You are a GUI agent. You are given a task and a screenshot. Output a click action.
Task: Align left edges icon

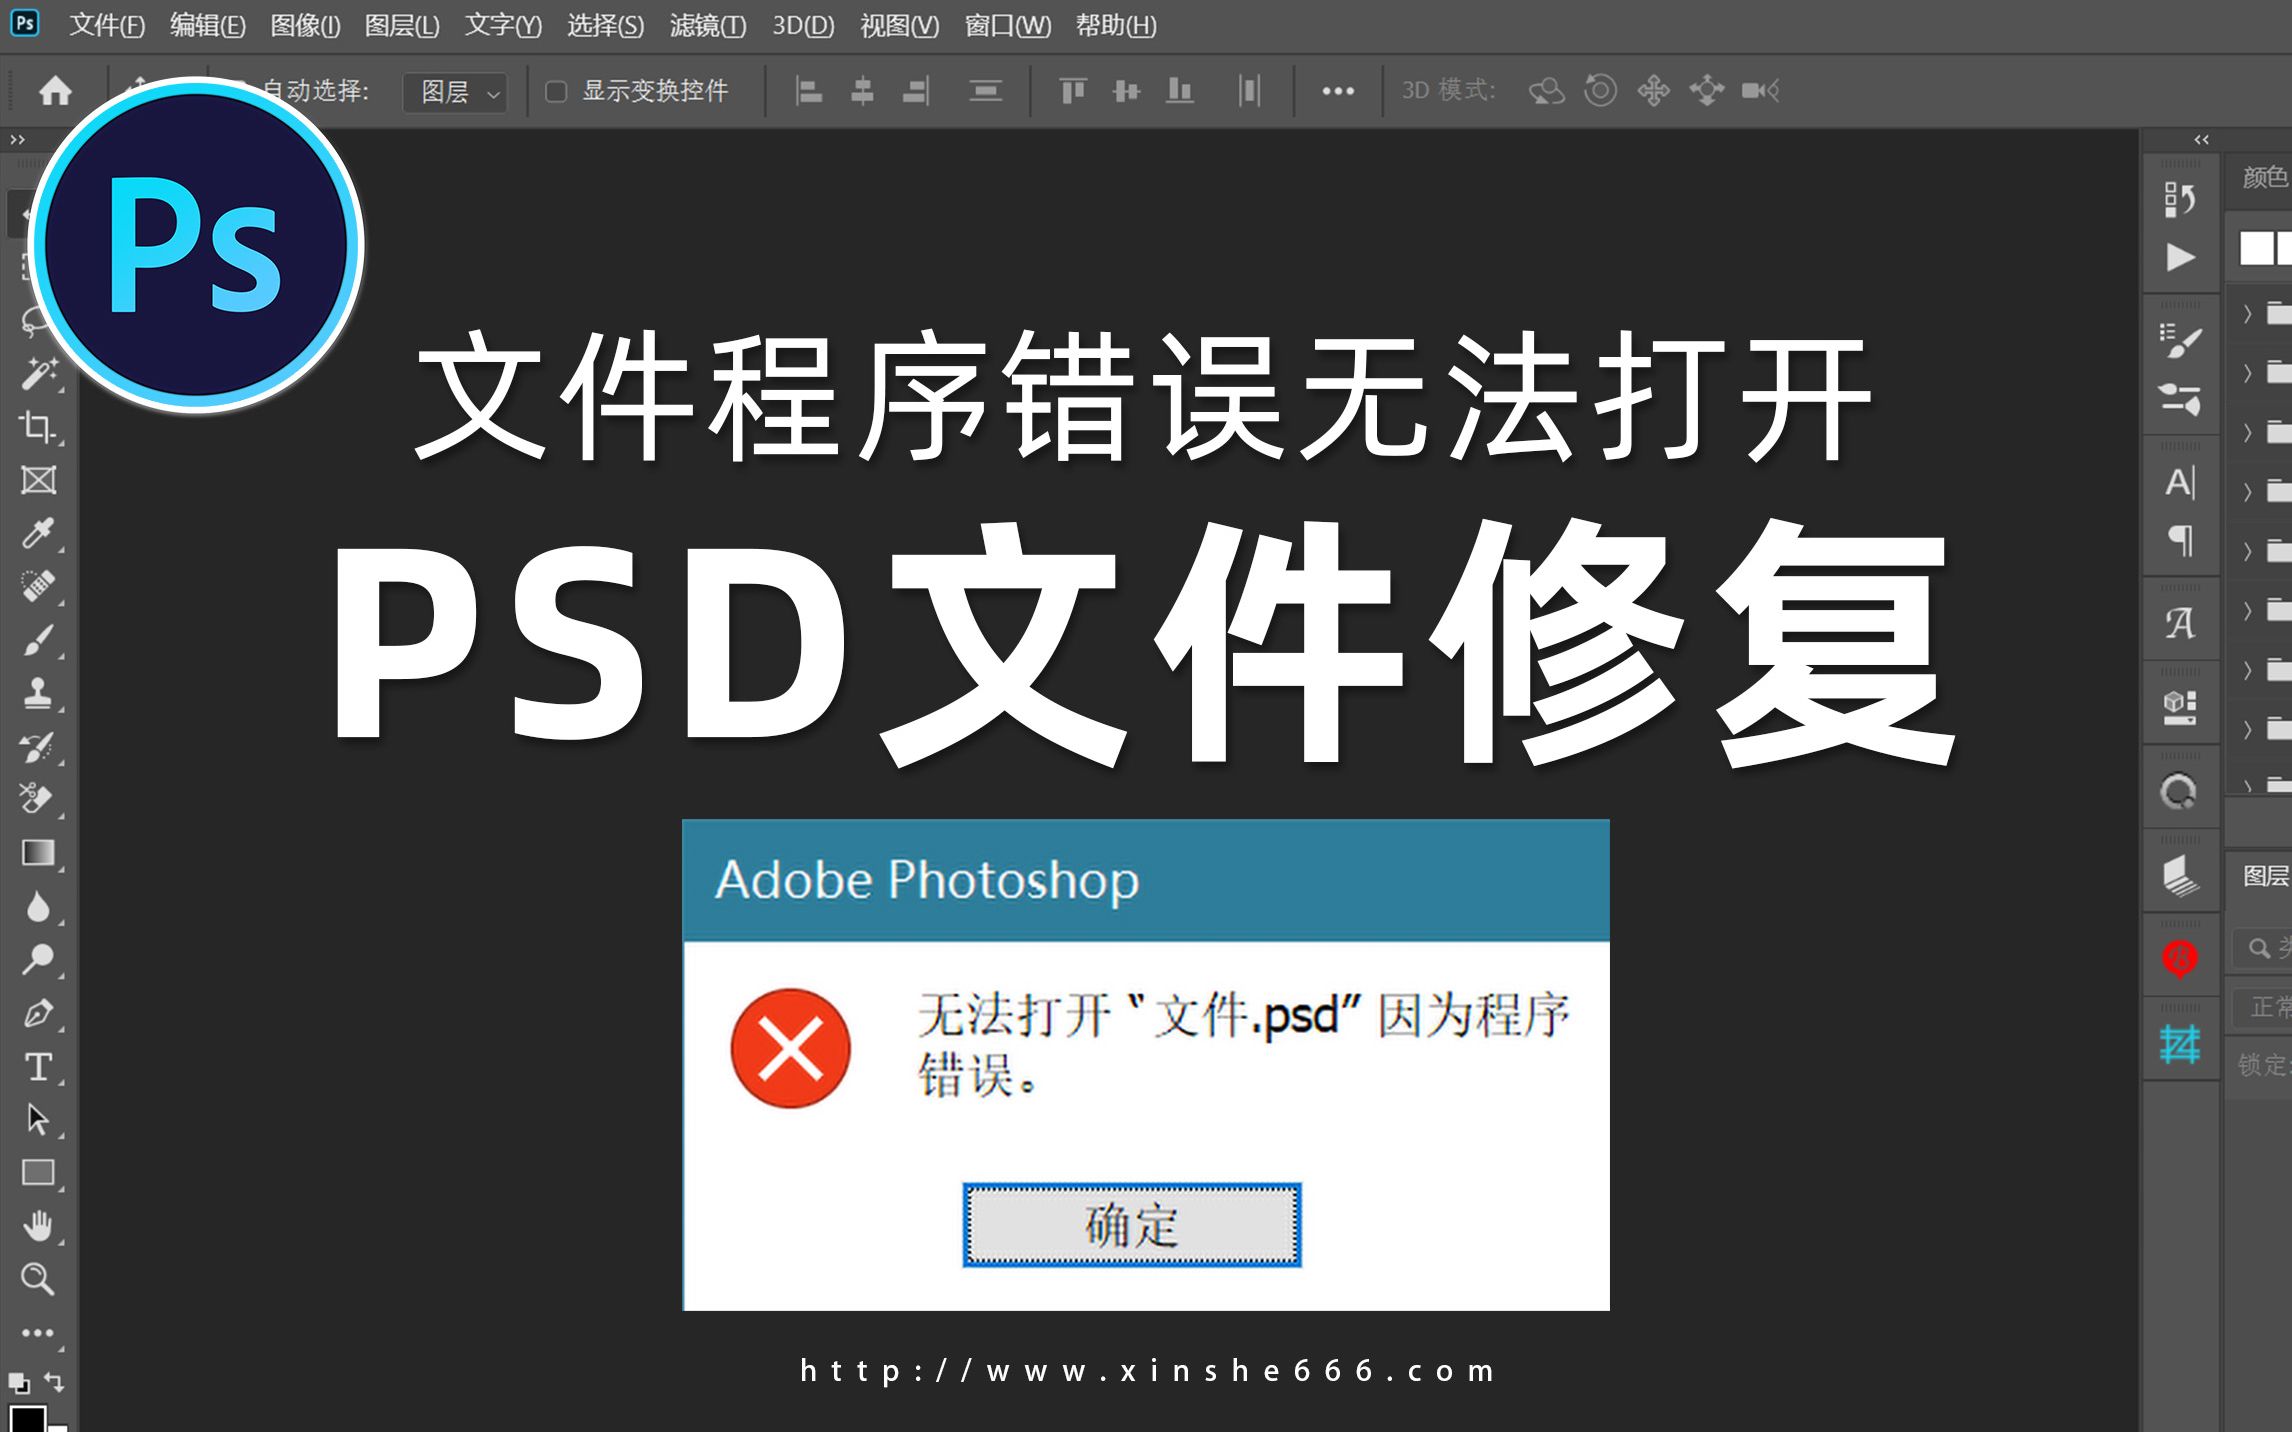(808, 91)
